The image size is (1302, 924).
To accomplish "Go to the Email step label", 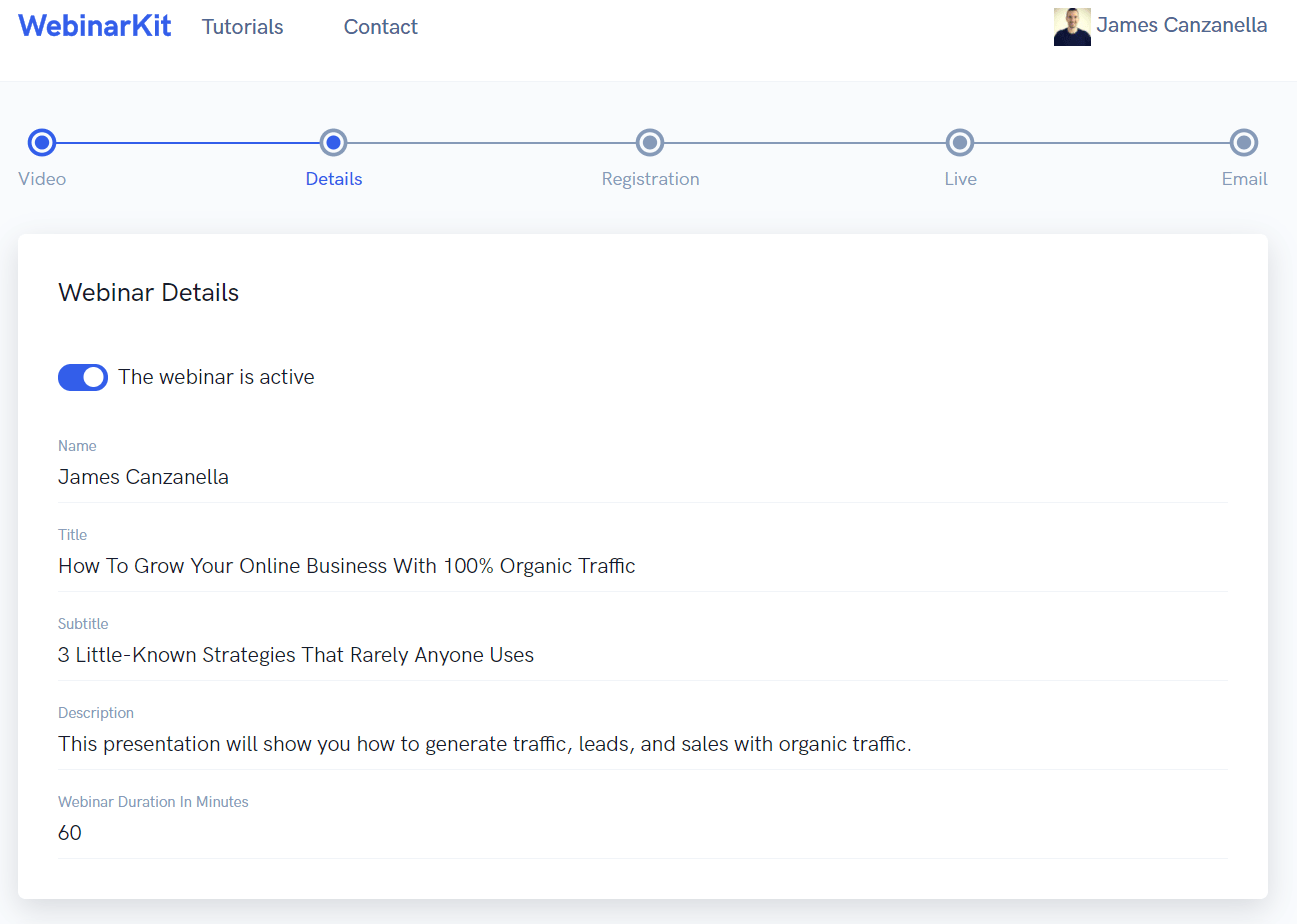I will (x=1245, y=179).
